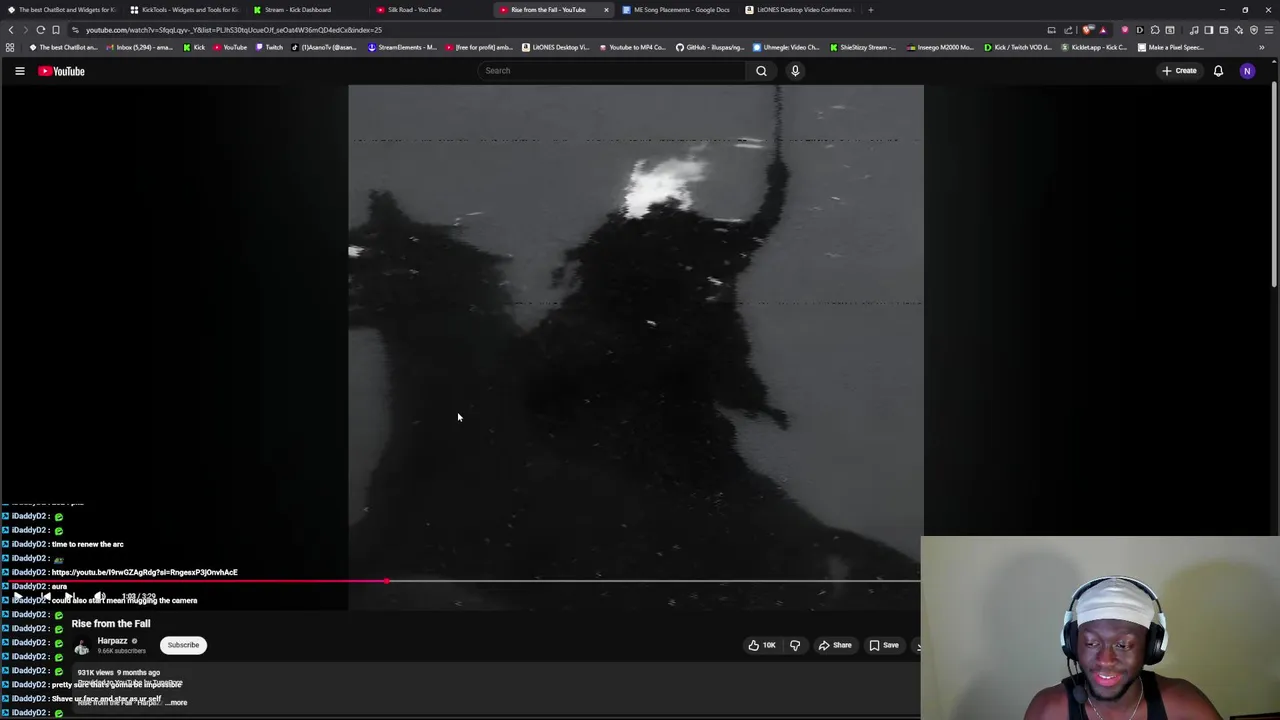
Task: Open the Brave Shields lion icon
Action: click(1086, 30)
